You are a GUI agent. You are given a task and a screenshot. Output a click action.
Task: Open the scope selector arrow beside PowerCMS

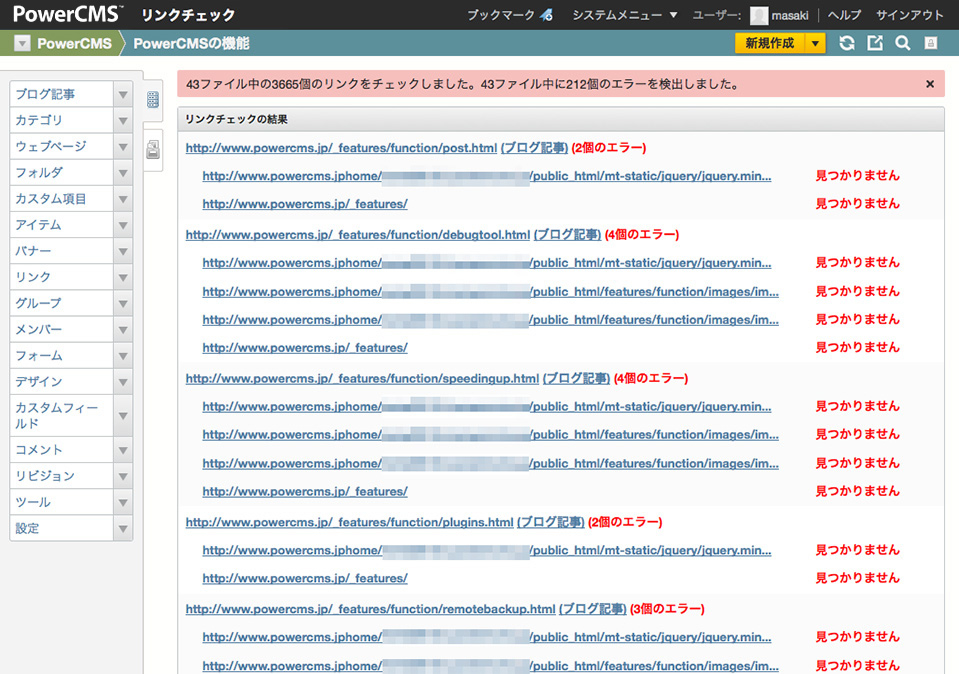tap(22, 43)
